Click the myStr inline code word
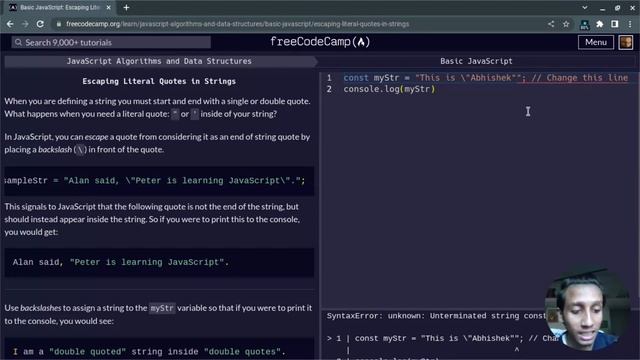The image size is (640, 360). point(162,308)
